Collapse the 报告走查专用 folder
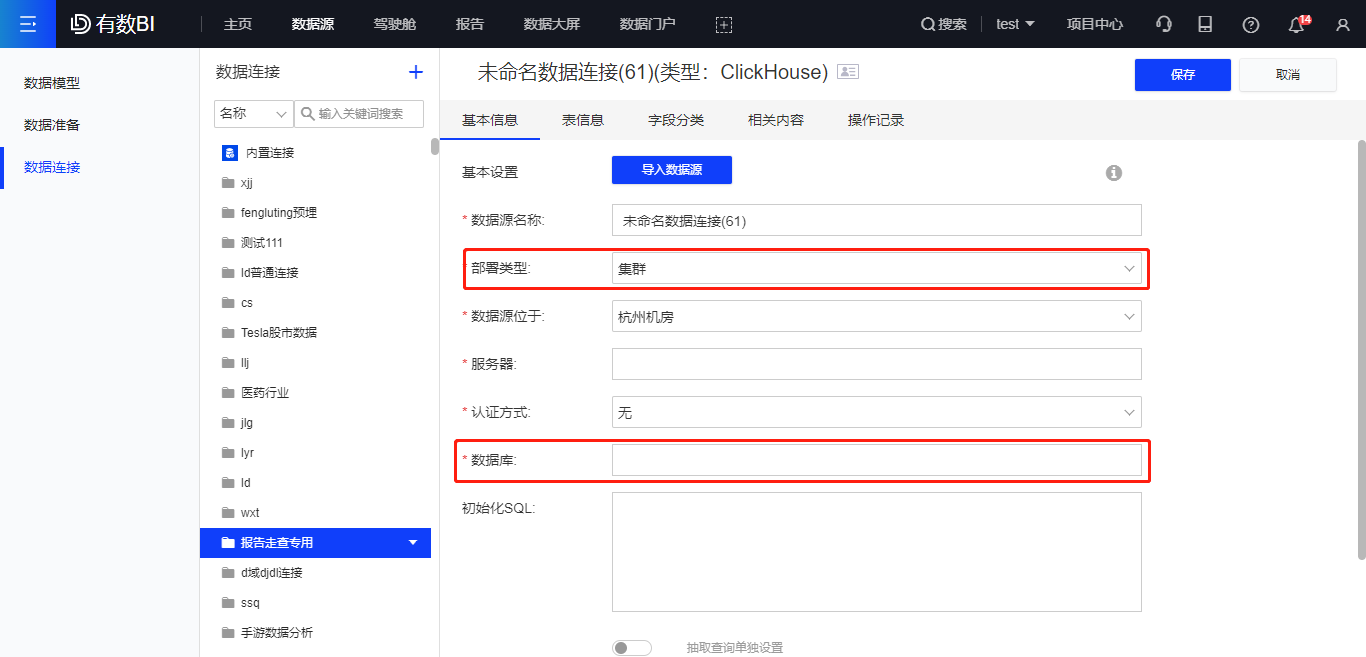Image resolution: width=1366 pixels, height=657 pixels. 412,542
